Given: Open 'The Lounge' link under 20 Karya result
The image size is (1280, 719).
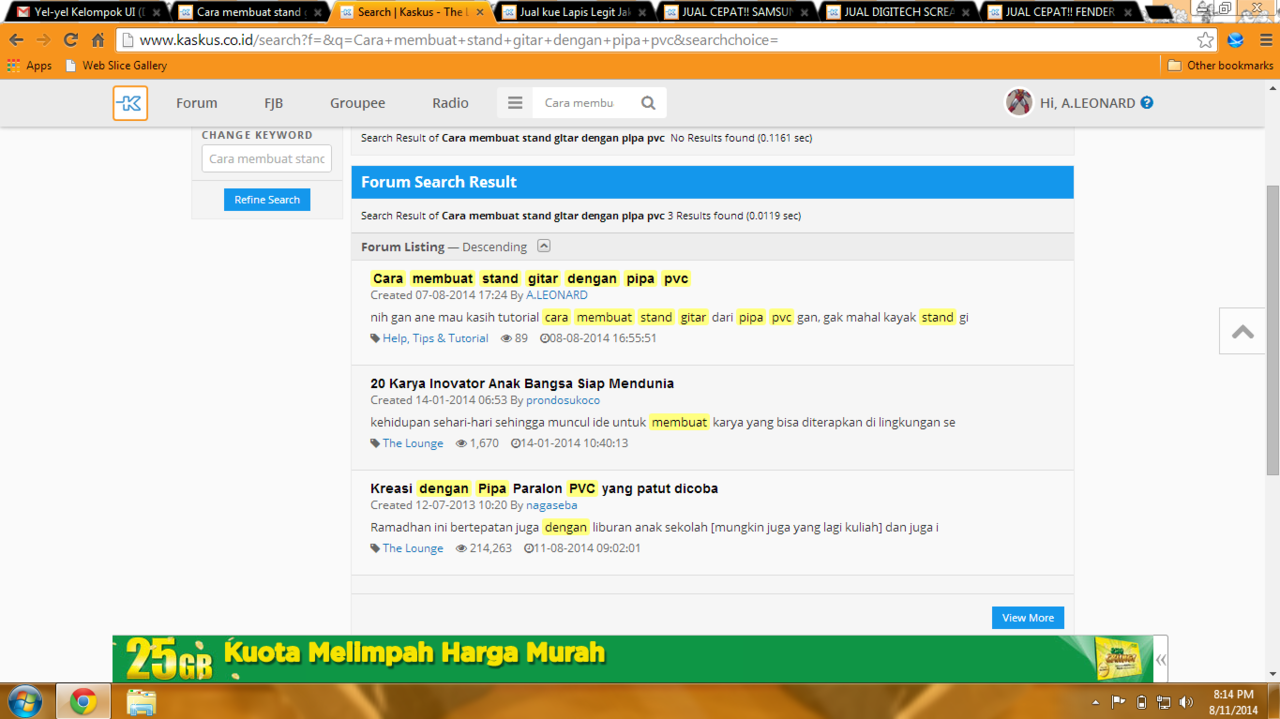Looking at the screenshot, I should tap(413, 443).
